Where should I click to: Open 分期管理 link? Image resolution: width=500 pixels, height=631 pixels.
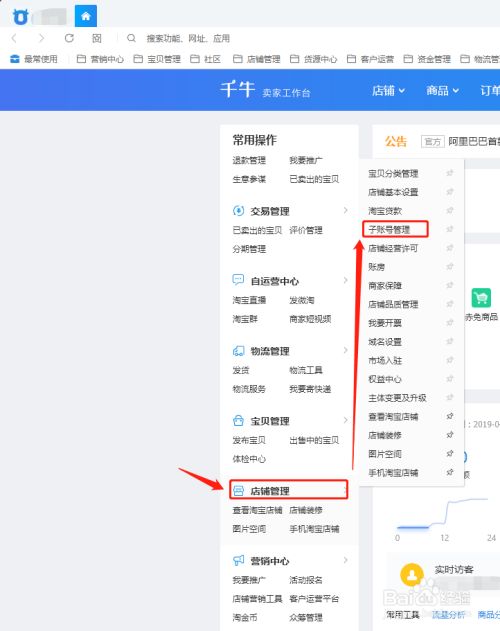[x=249, y=249]
